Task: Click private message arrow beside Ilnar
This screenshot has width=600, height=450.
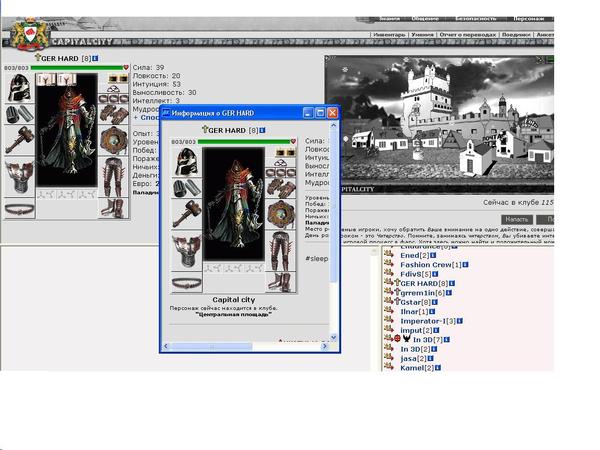Action: [389, 310]
